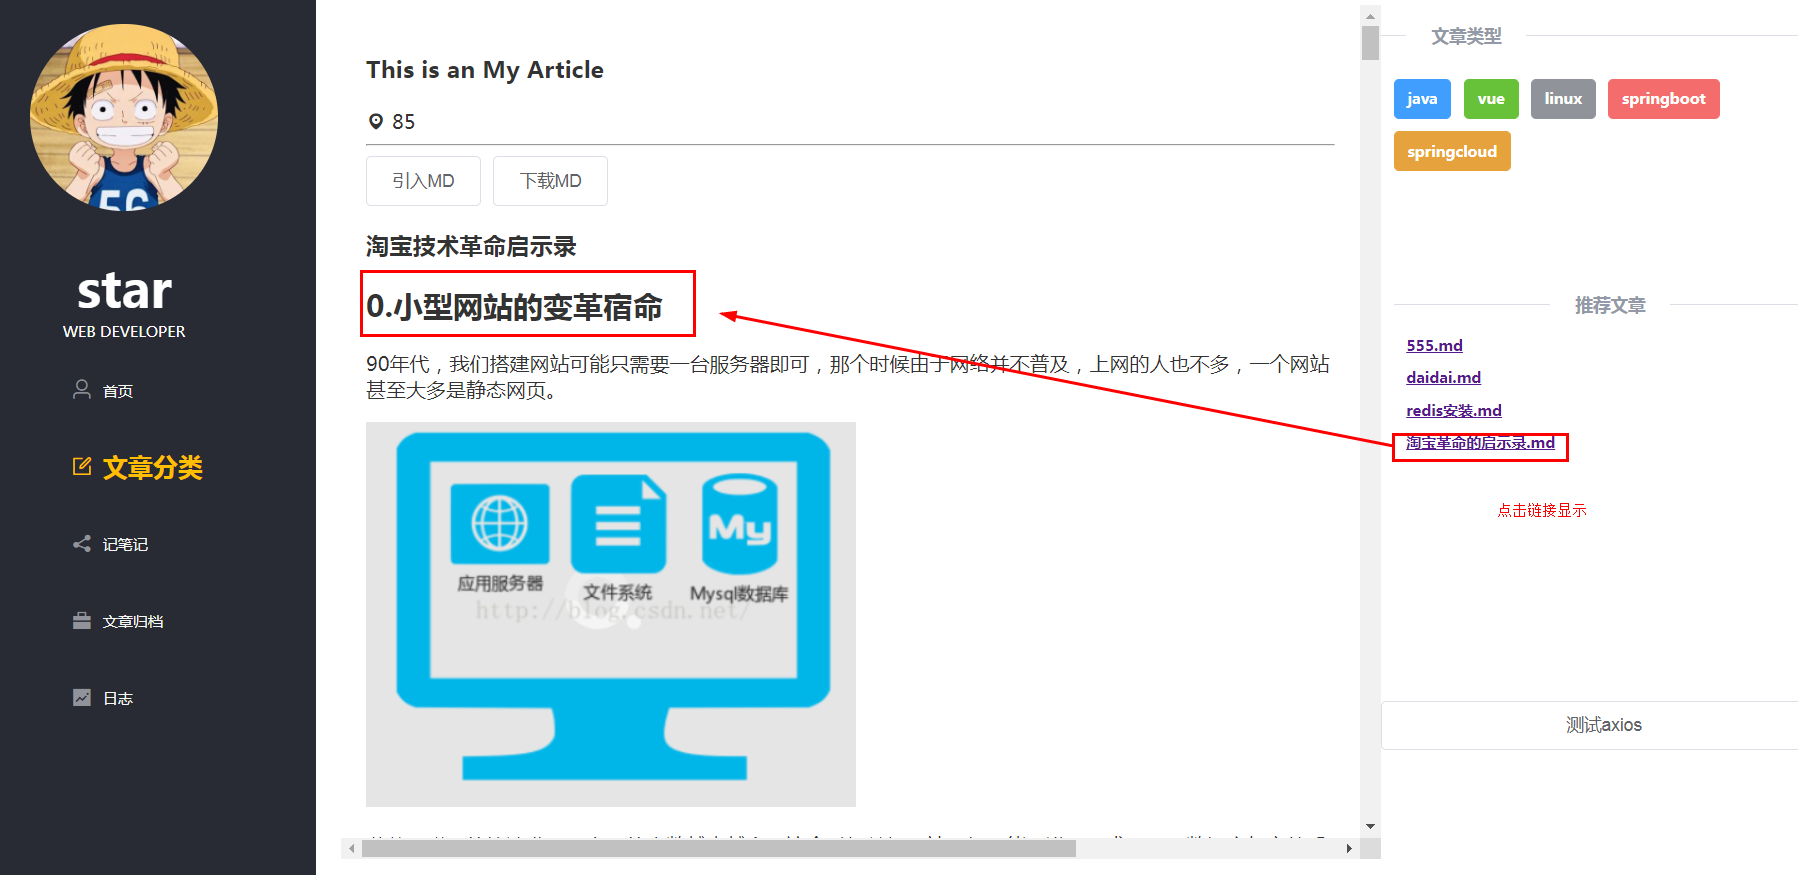Select the vue tag
Viewport: 1798px width, 875px height.
1491,99
